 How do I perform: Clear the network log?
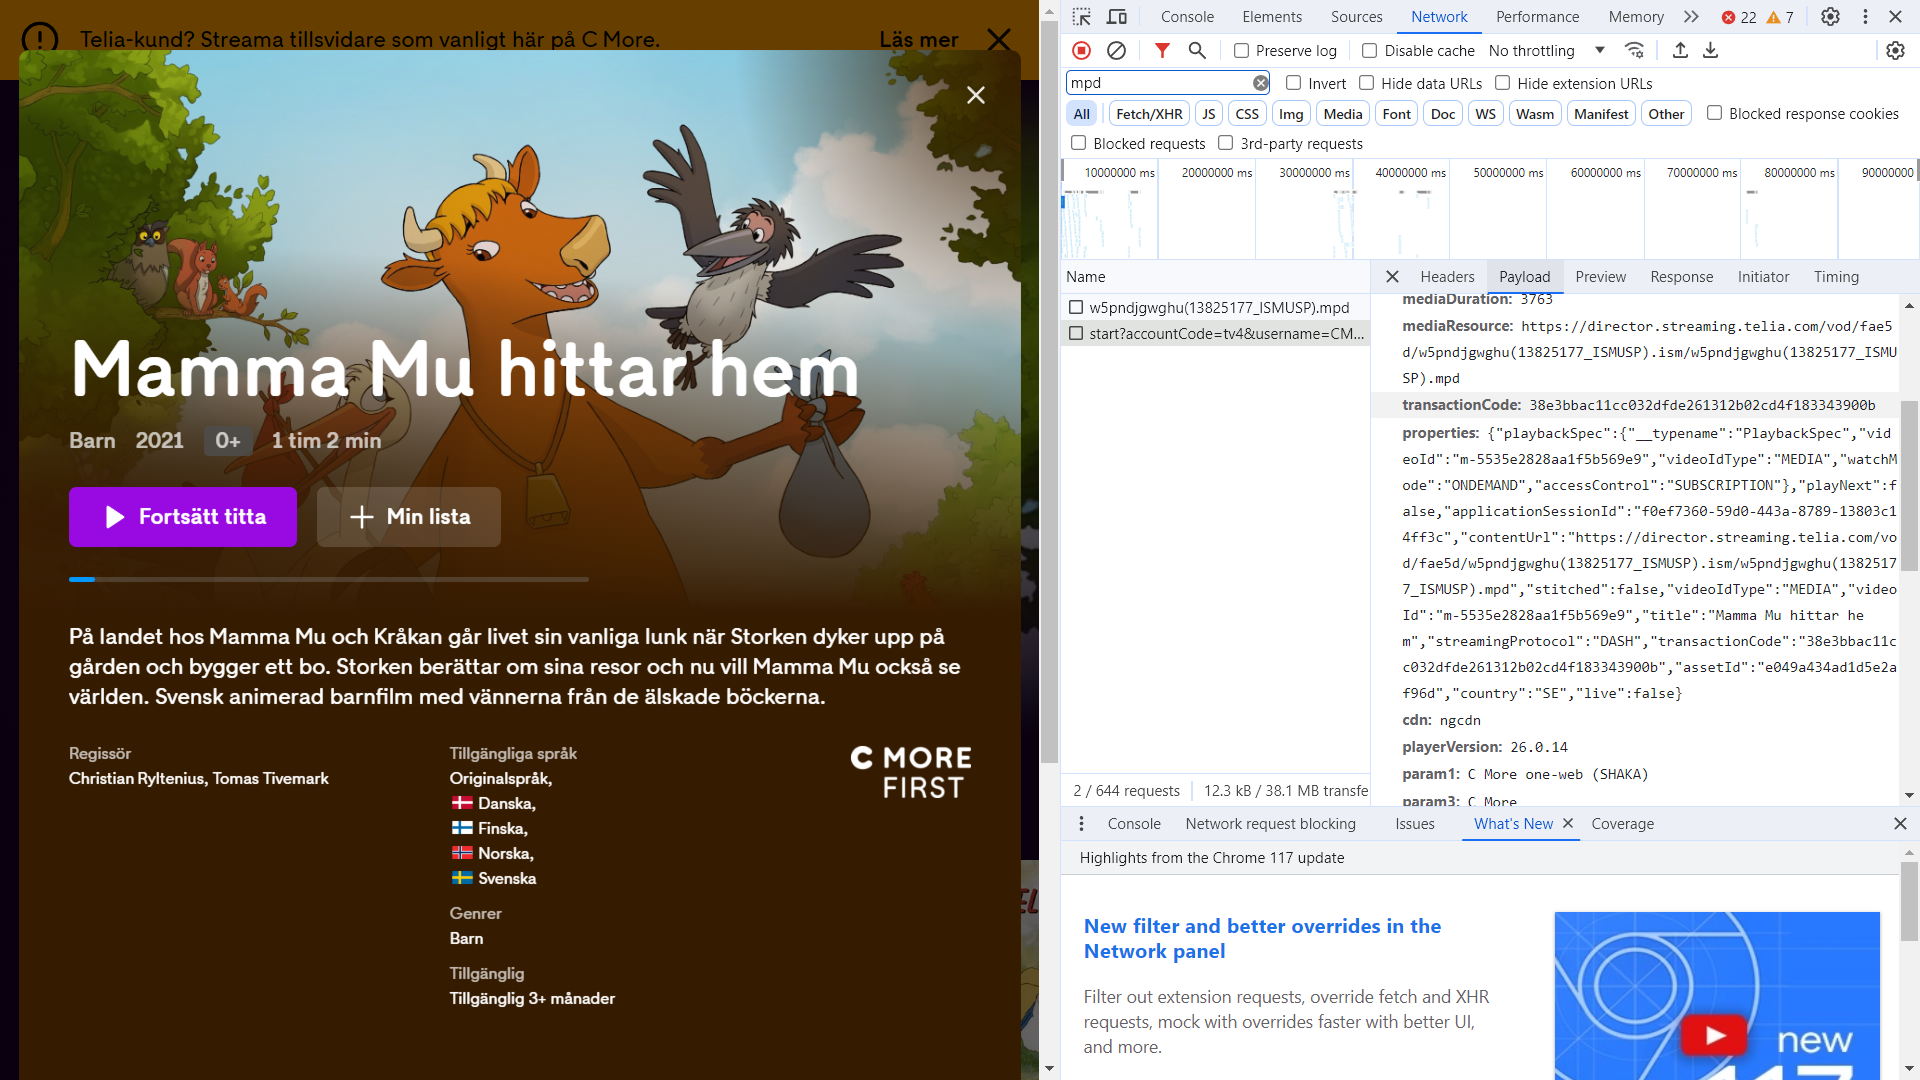tap(1116, 50)
